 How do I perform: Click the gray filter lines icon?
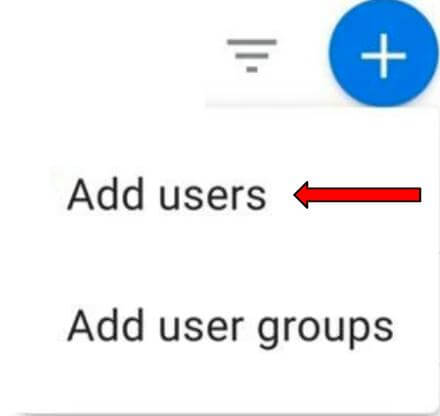(252, 56)
